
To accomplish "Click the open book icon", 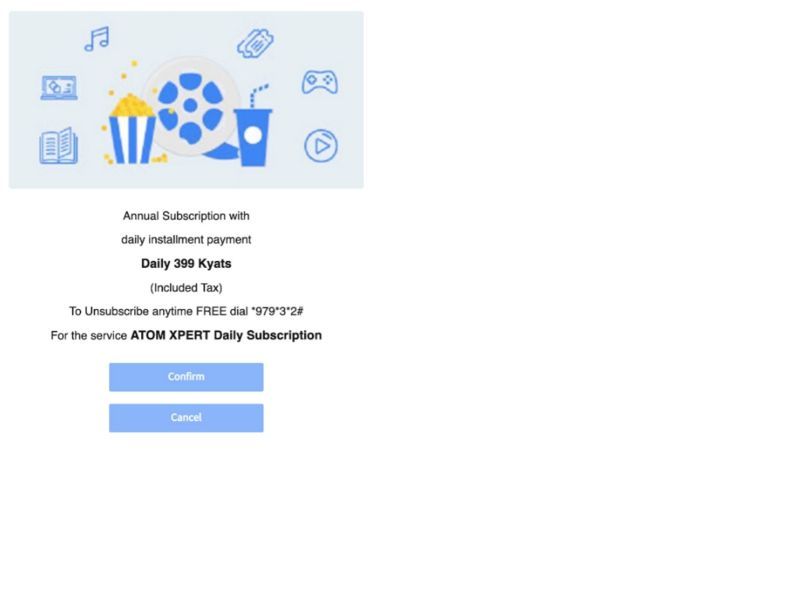I will click(x=59, y=146).
